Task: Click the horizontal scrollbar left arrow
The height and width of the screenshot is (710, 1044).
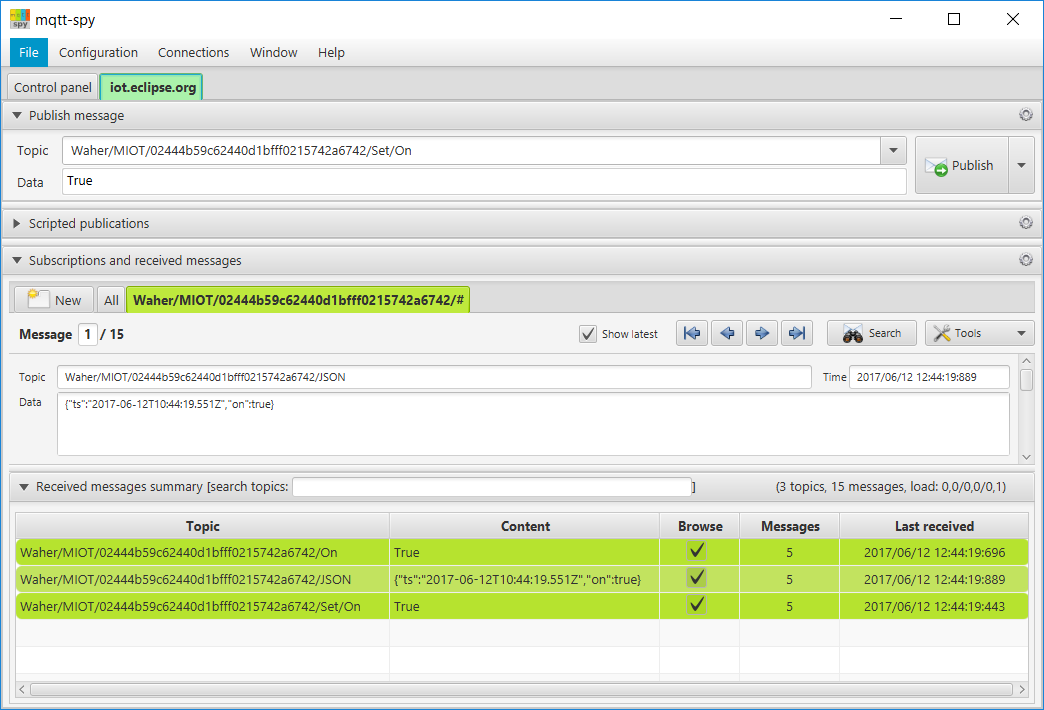Action: click(22, 689)
